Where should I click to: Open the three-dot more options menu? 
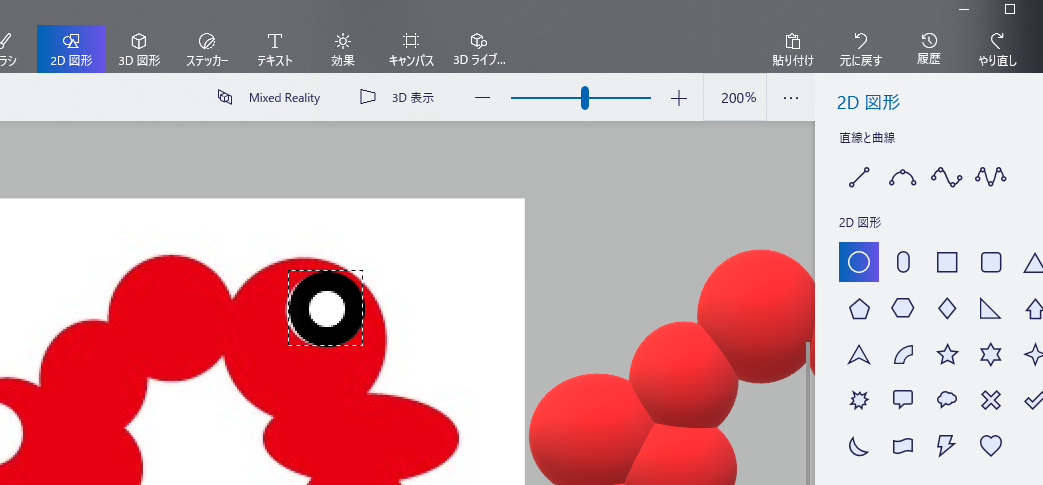click(x=790, y=98)
